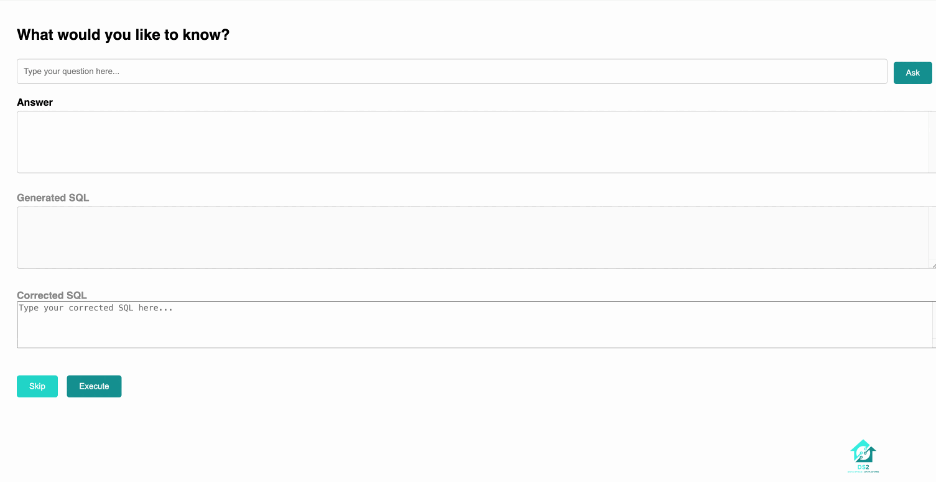
Task: Click the DS2 wordmark below the logo
Action: [862, 466]
